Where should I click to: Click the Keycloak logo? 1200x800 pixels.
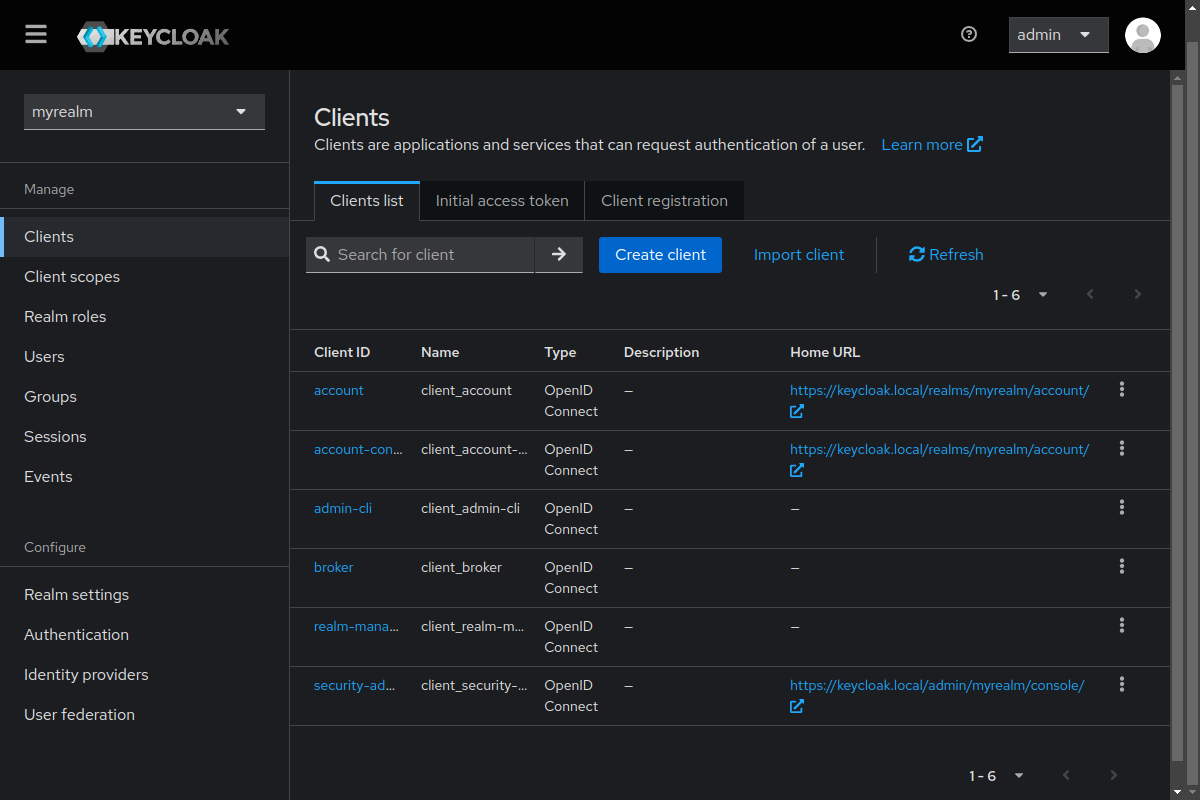pos(153,37)
